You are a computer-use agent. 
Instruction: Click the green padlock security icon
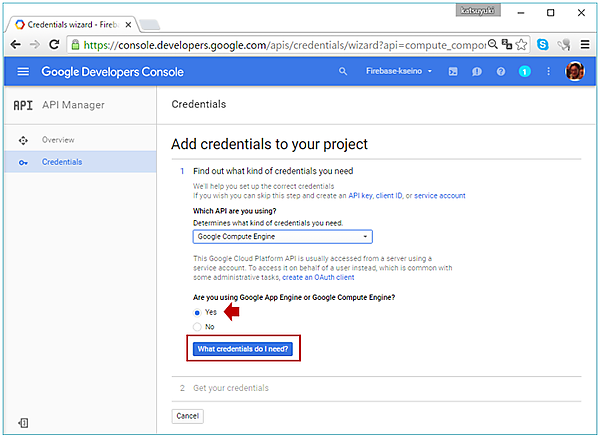pos(75,45)
